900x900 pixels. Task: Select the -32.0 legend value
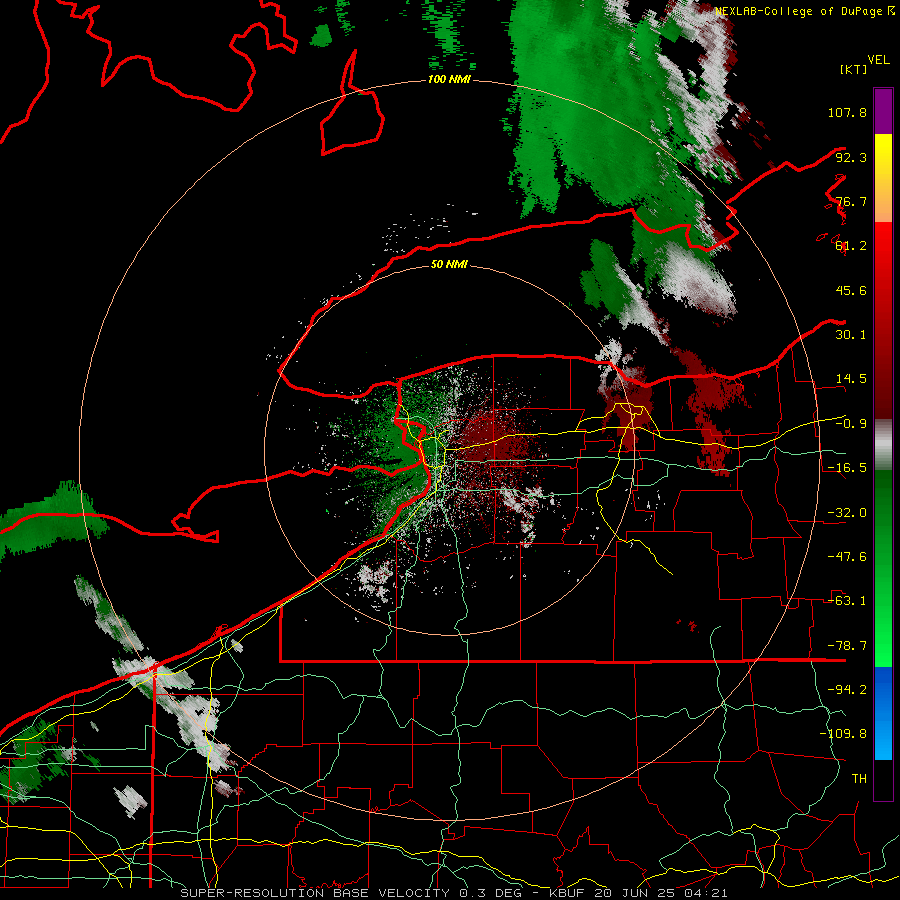[847, 513]
